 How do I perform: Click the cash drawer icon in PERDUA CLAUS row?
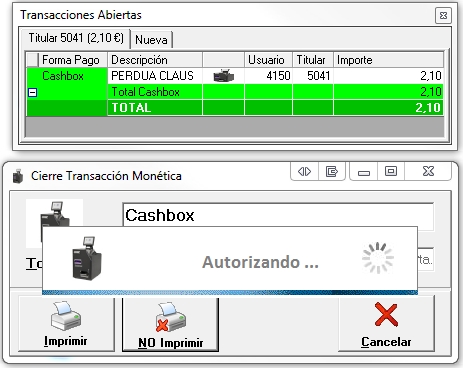coord(224,76)
